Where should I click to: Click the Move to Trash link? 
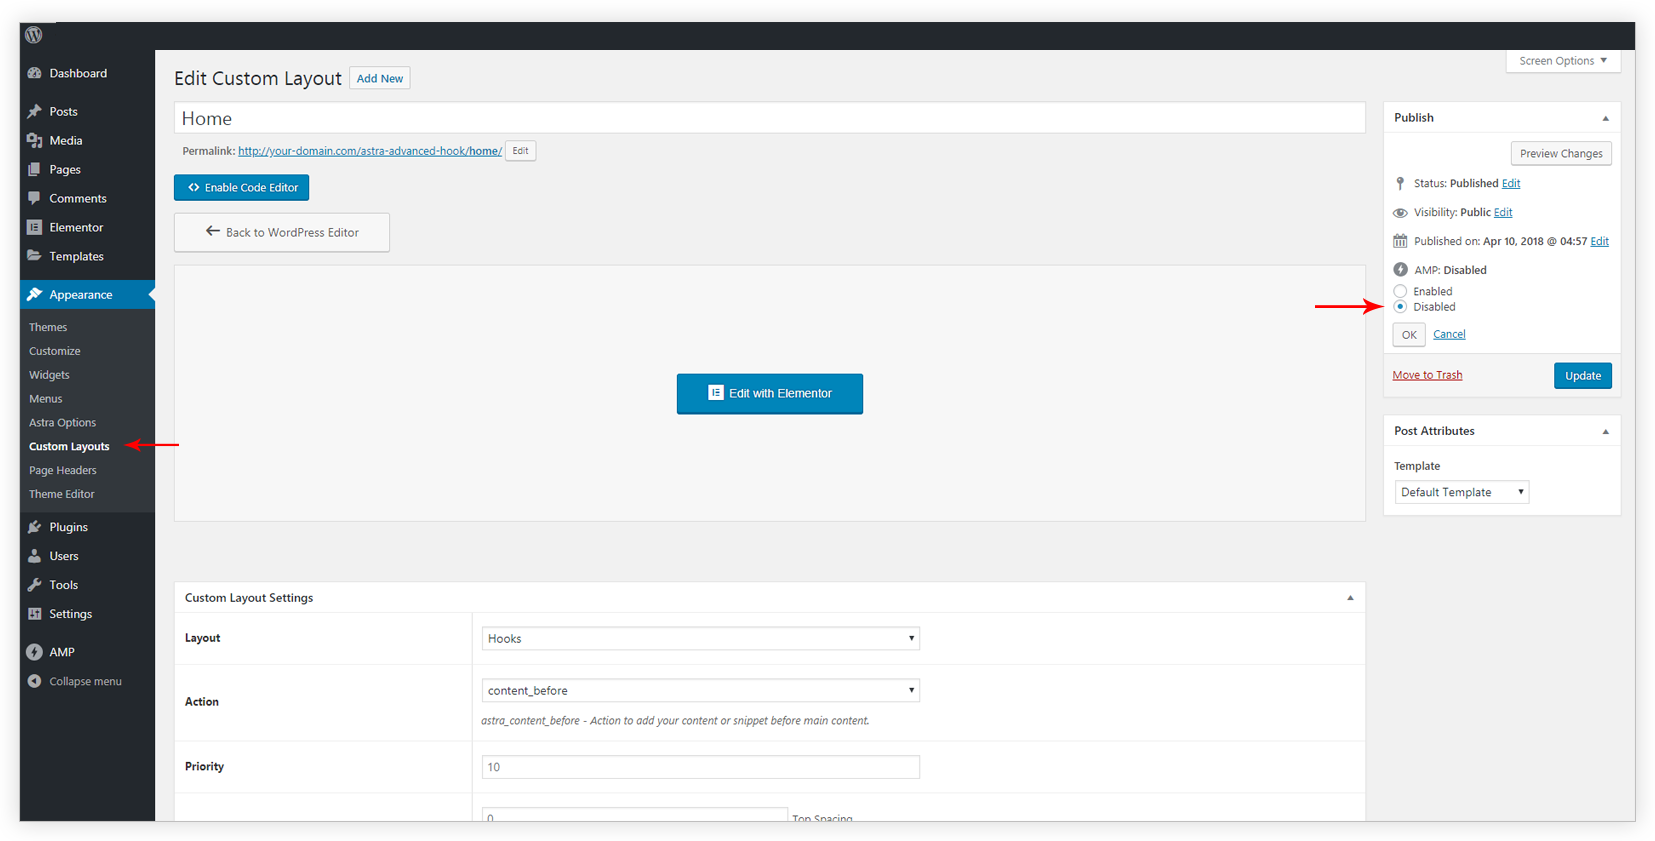point(1427,375)
